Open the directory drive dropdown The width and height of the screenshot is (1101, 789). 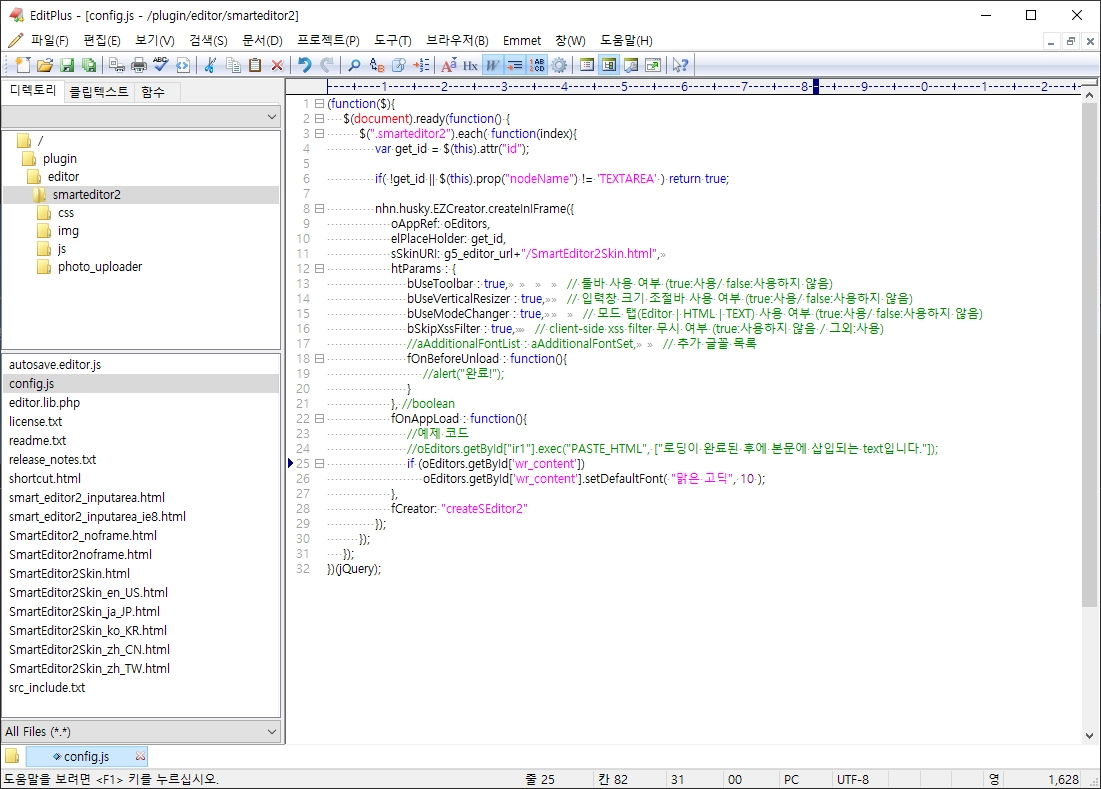[x=141, y=117]
